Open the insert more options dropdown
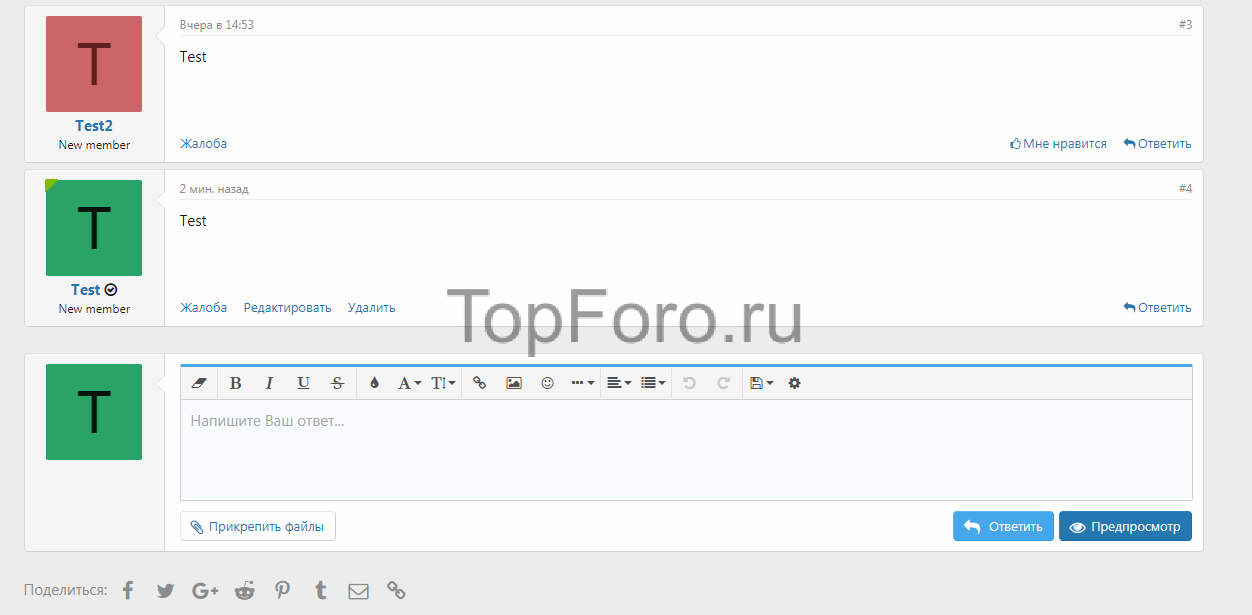The width and height of the screenshot is (1252, 615). pos(583,383)
